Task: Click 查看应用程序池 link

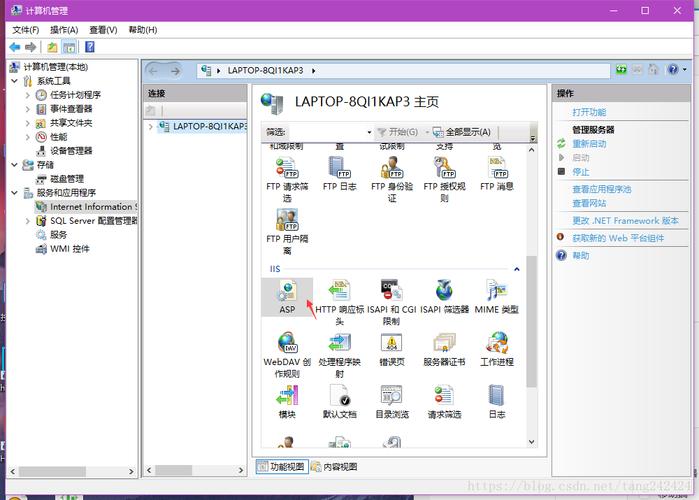Action: [x=602, y=189]
